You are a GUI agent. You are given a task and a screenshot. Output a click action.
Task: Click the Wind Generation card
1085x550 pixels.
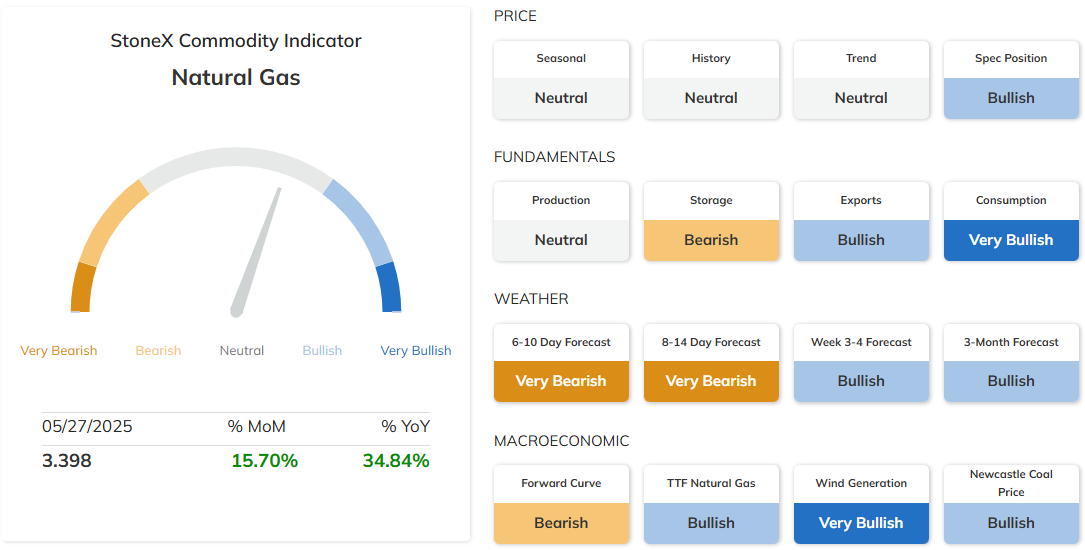[x=861, y=504]
